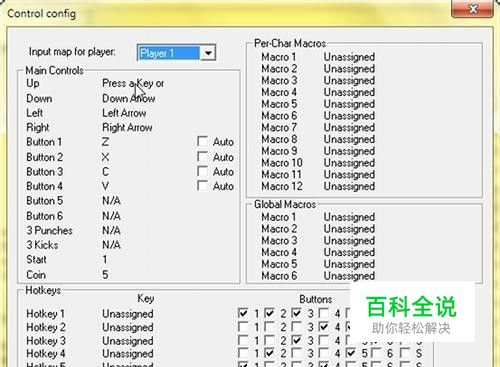Click Unassigned for Per-Char Macro 10
The image size is (500, 367).
point(349,163)
